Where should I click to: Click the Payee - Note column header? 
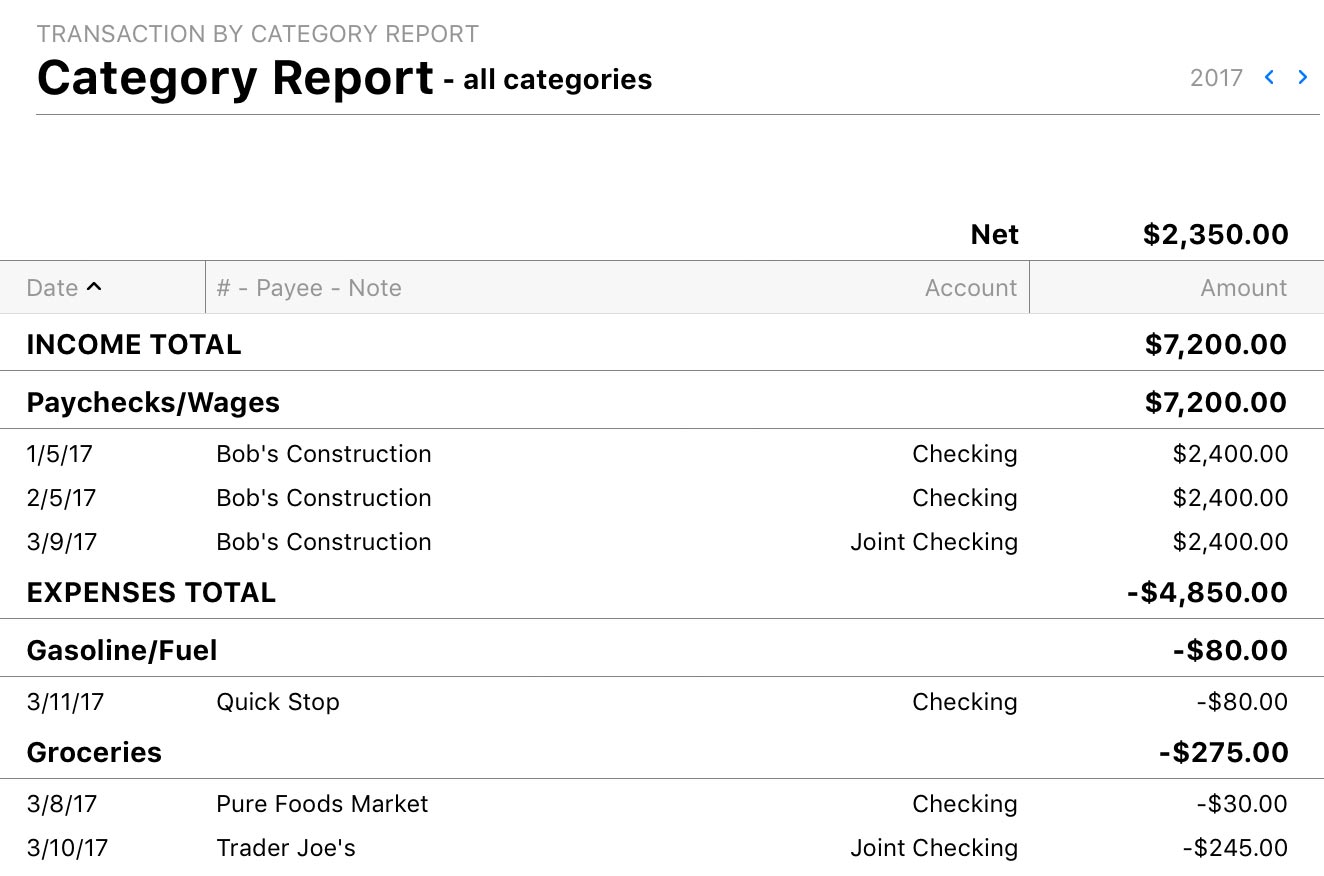tap(309, 288)
